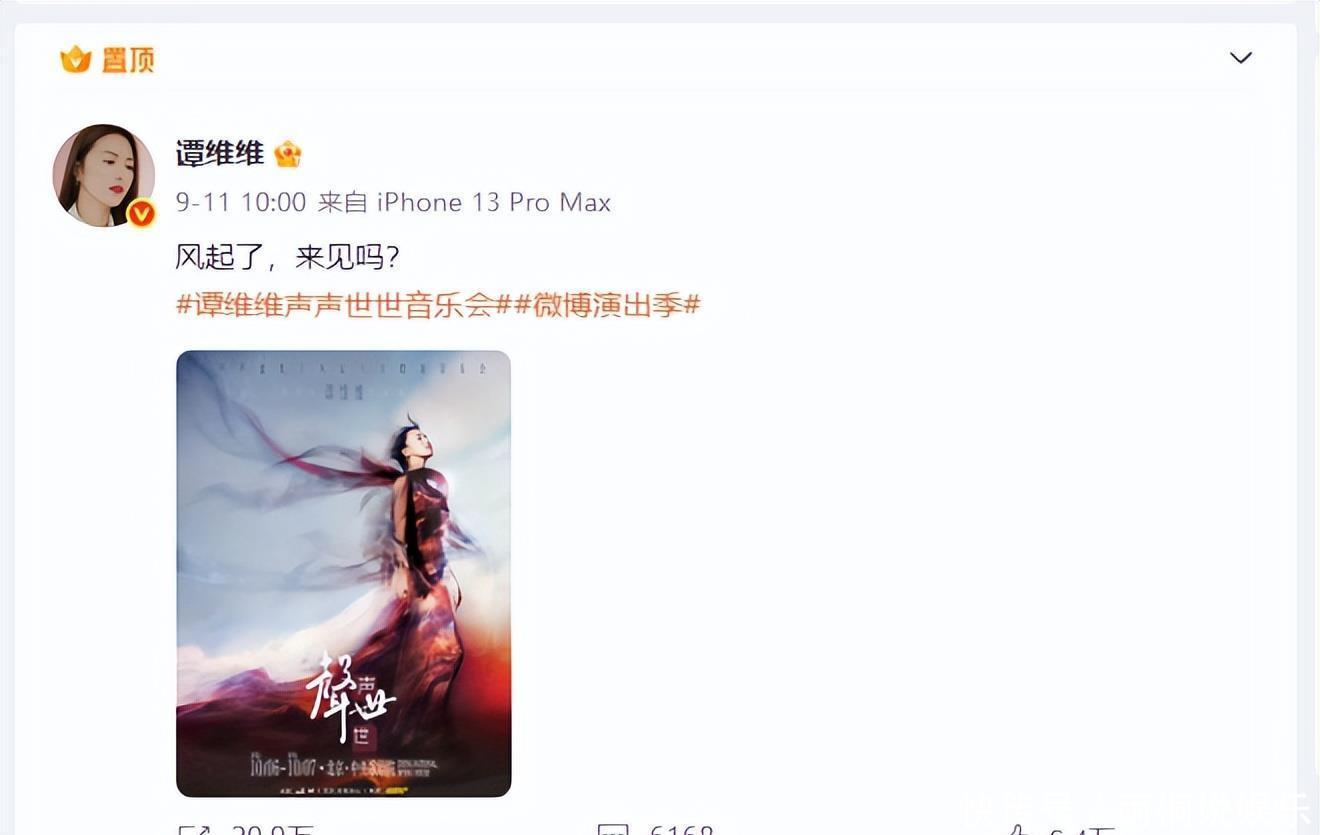The image size is (1320, 835).
Task: Open 谭维维's profile avatar
Action: [x=103, y=175]
